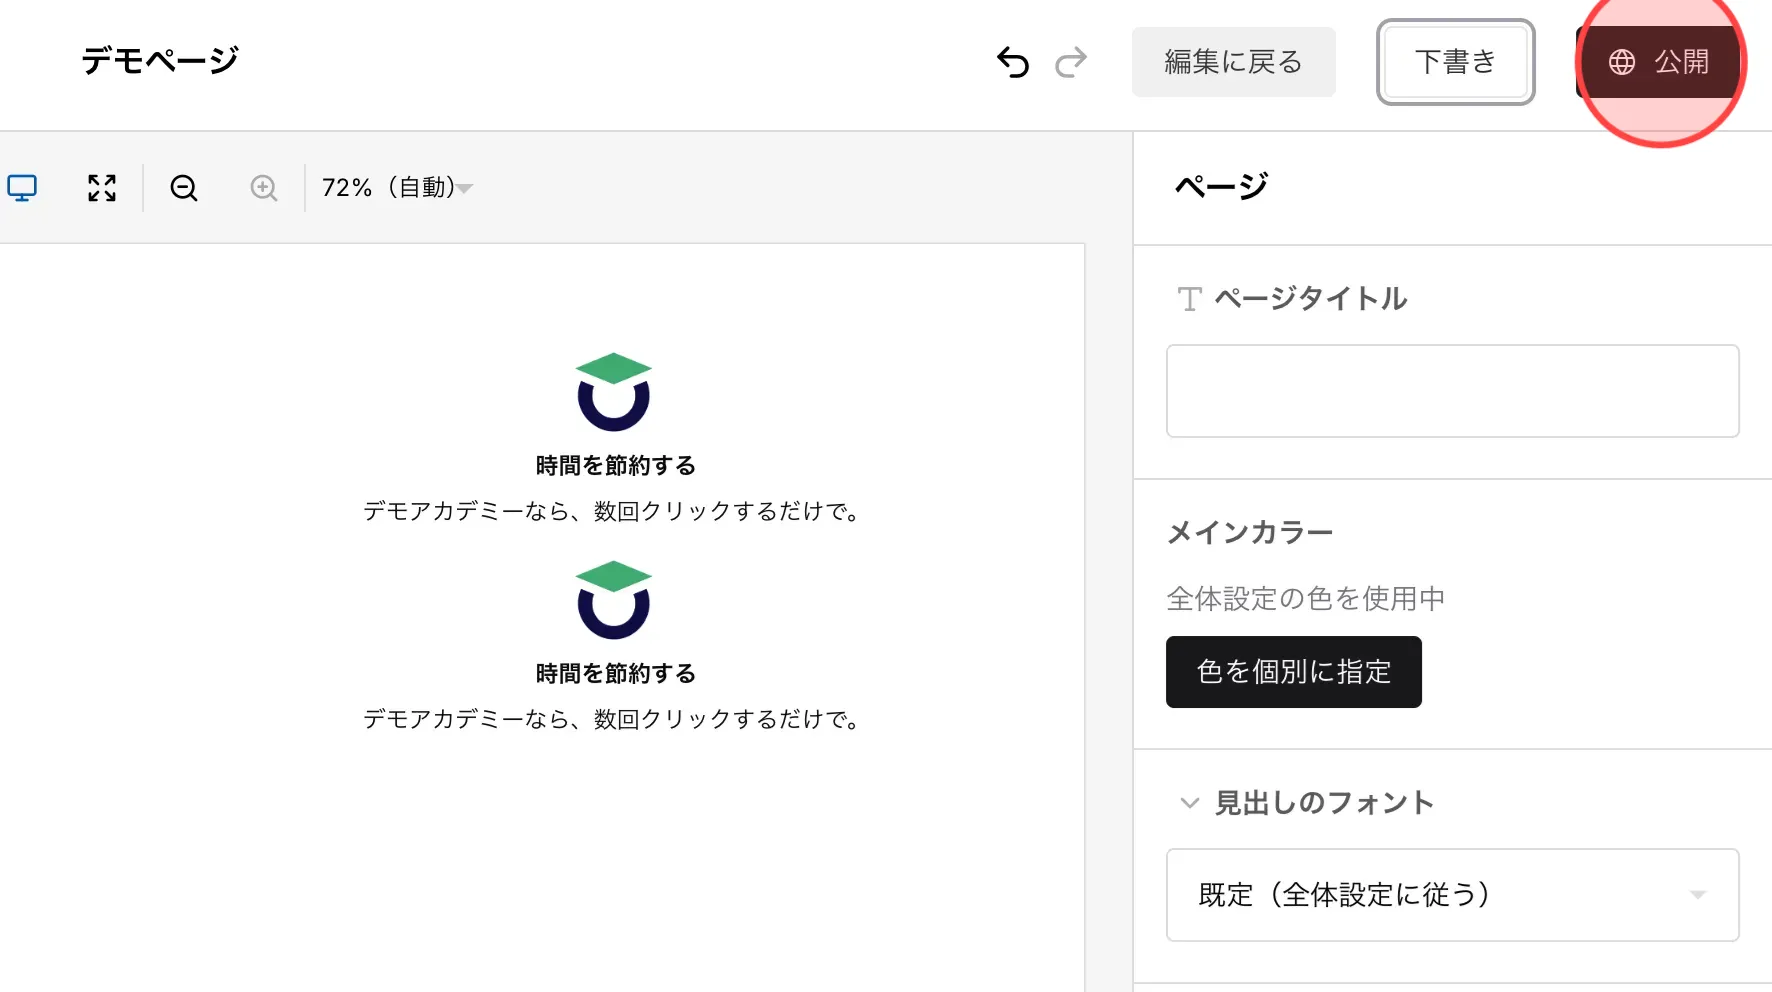Click 編集に戻る button
This screenshot has height=992, width=1772.
1234,62
